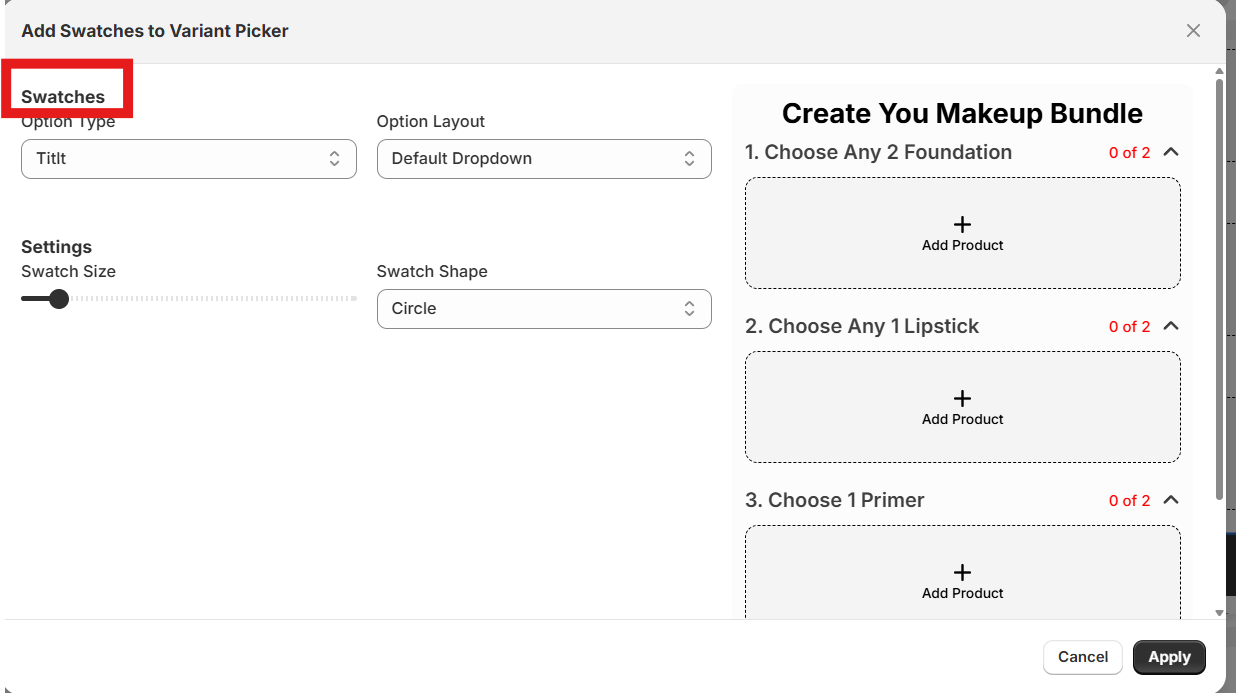Close the Add Swatches dialog

(x=1193, y=31)
